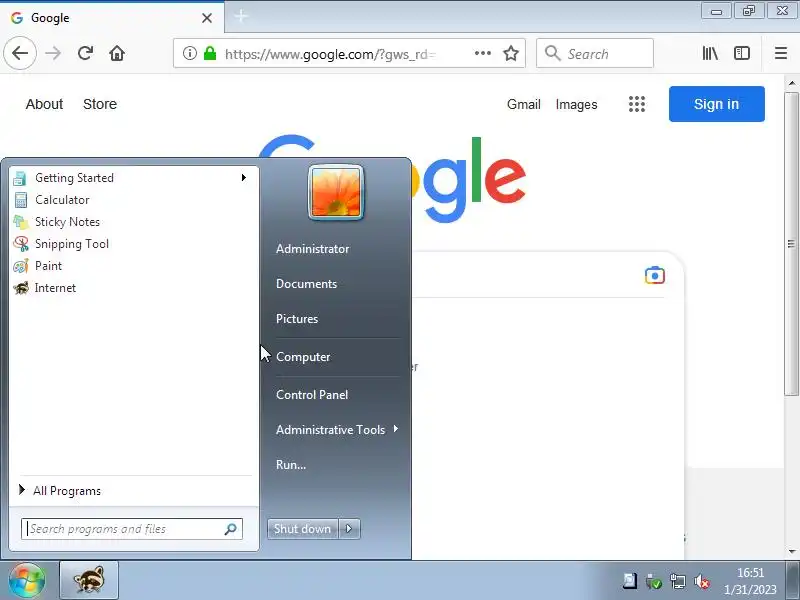
Task: Open Control Panel from Start menu
Action: pos(312,394)
